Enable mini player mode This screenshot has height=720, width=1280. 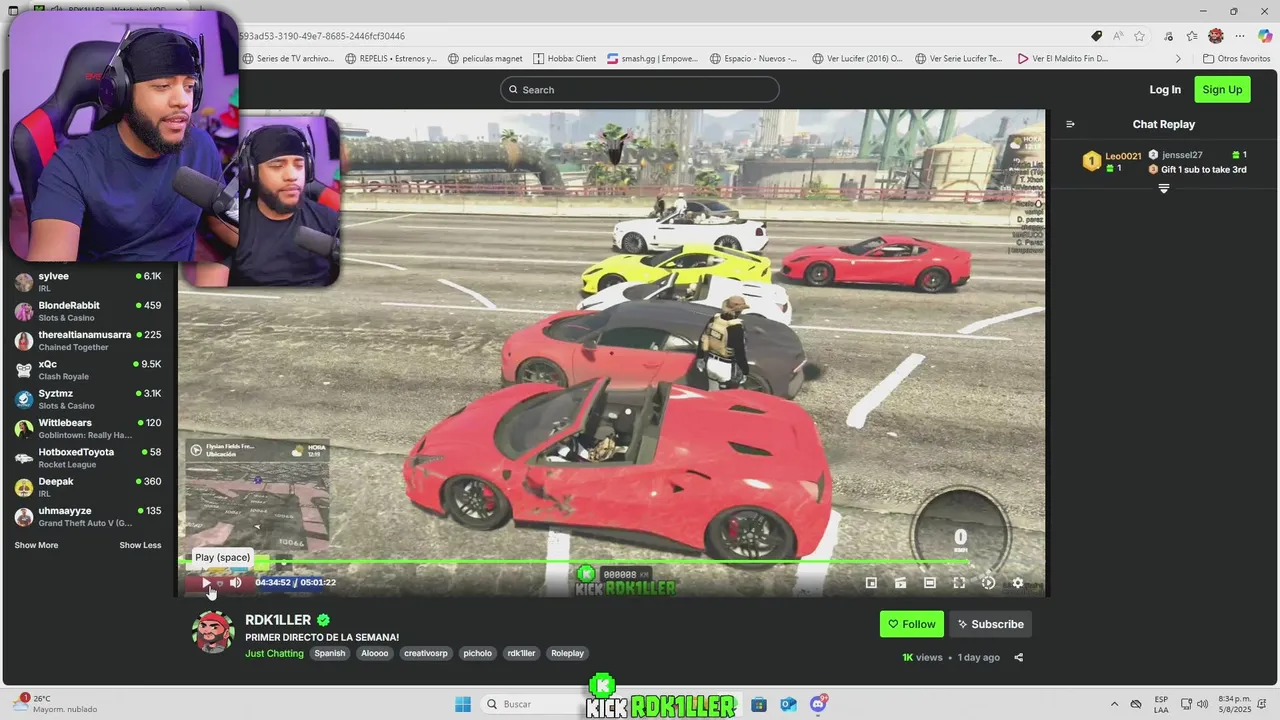coord(871,583)
